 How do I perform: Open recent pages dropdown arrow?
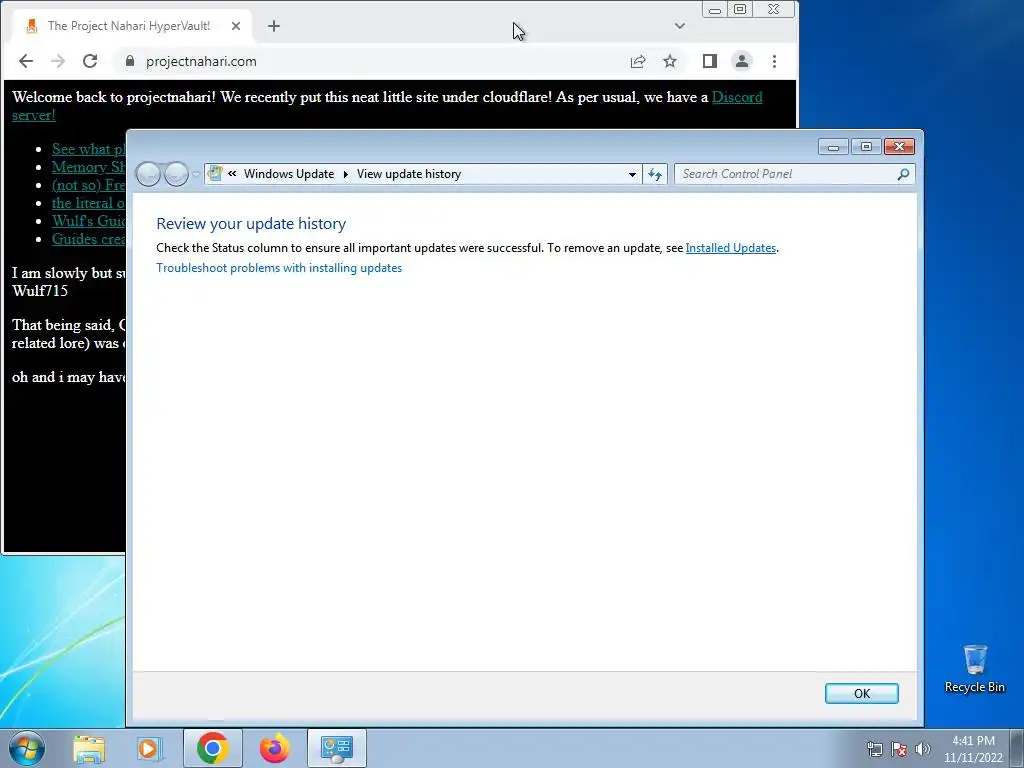click(196, 174)
